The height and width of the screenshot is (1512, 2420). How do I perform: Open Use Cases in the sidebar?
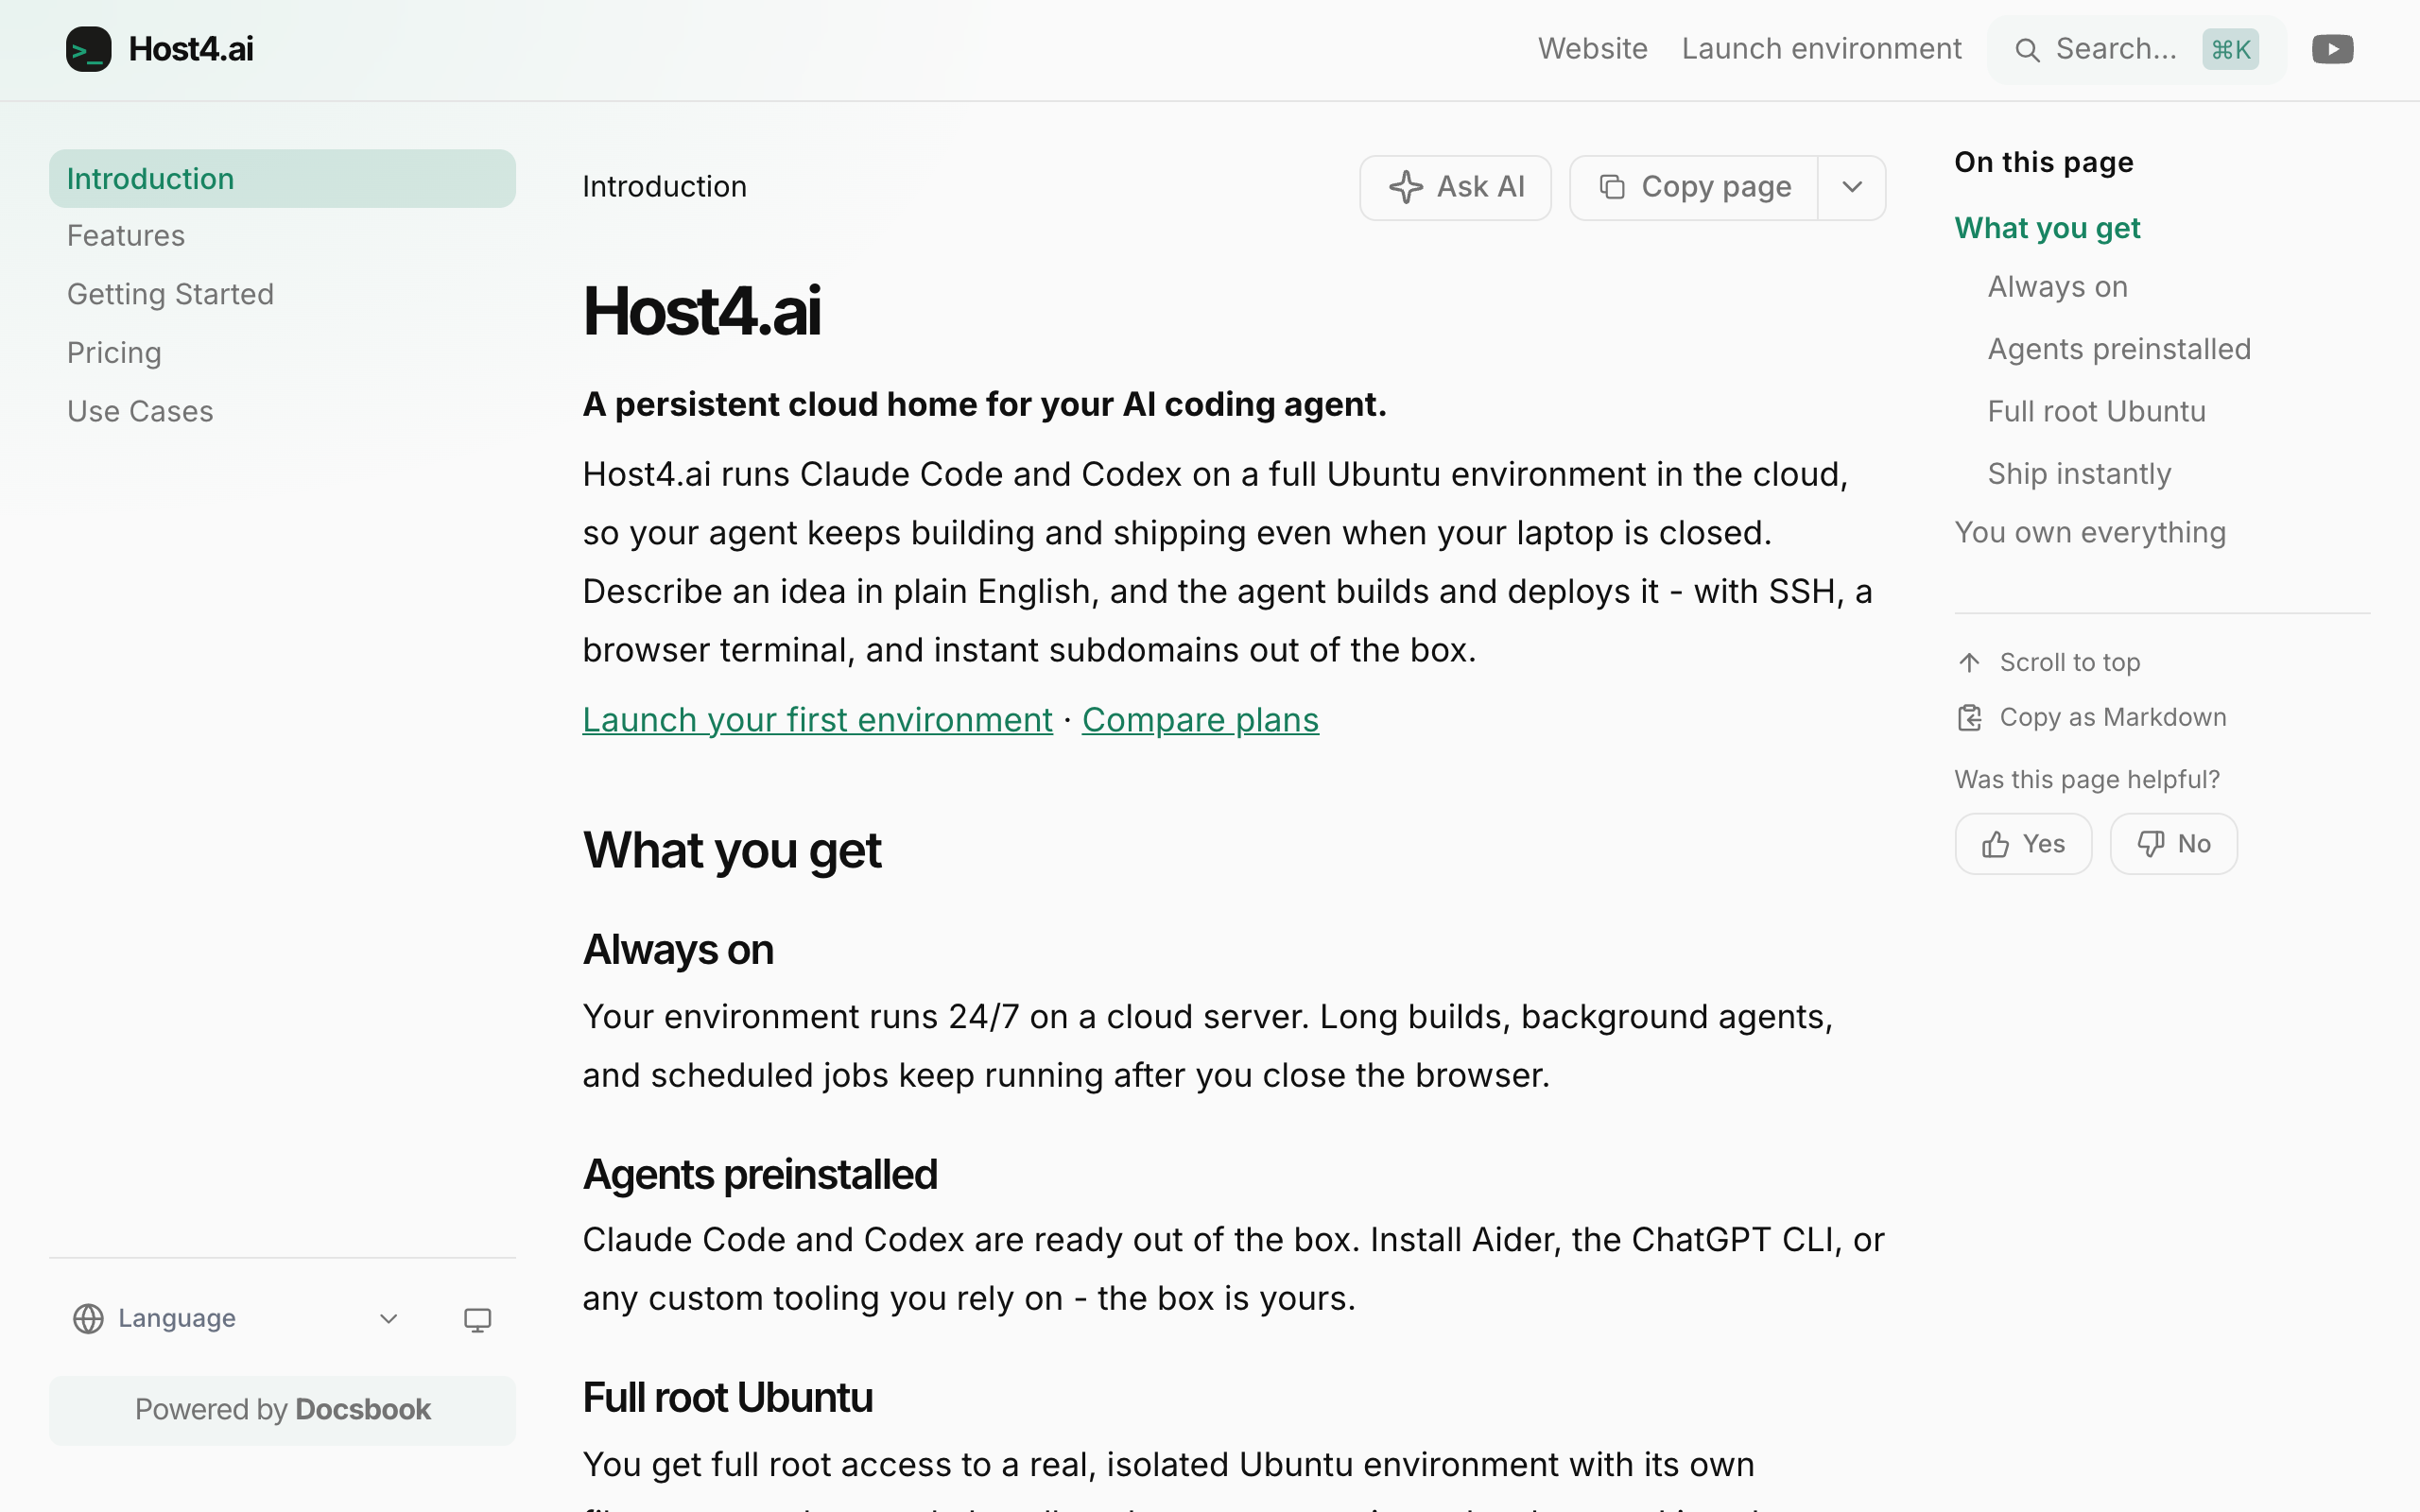[140, 412]
